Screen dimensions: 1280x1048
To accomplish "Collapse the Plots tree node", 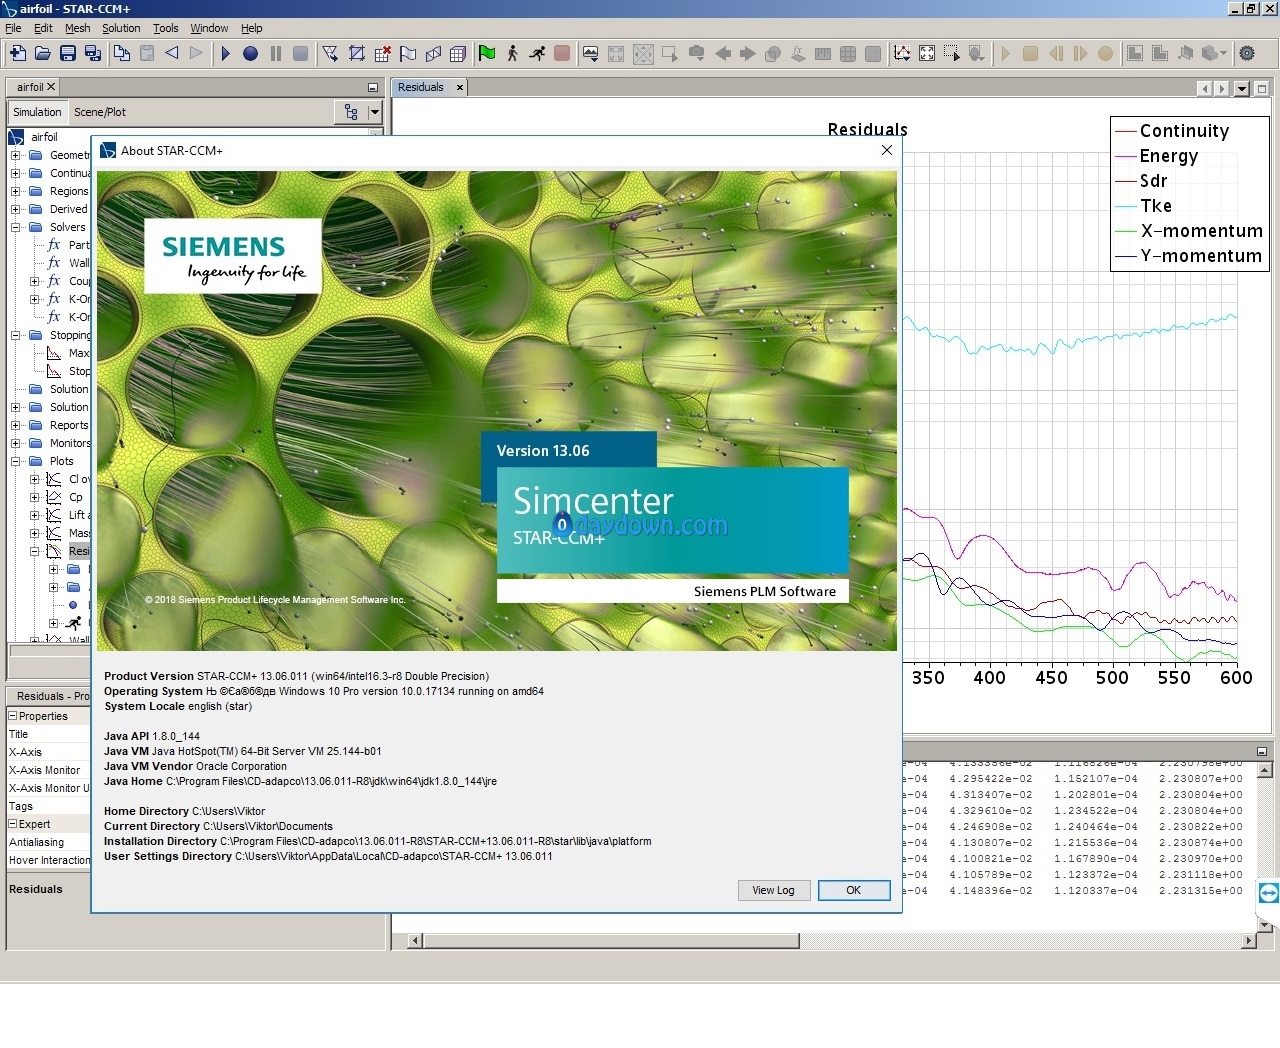I will [x=16, y=461].
